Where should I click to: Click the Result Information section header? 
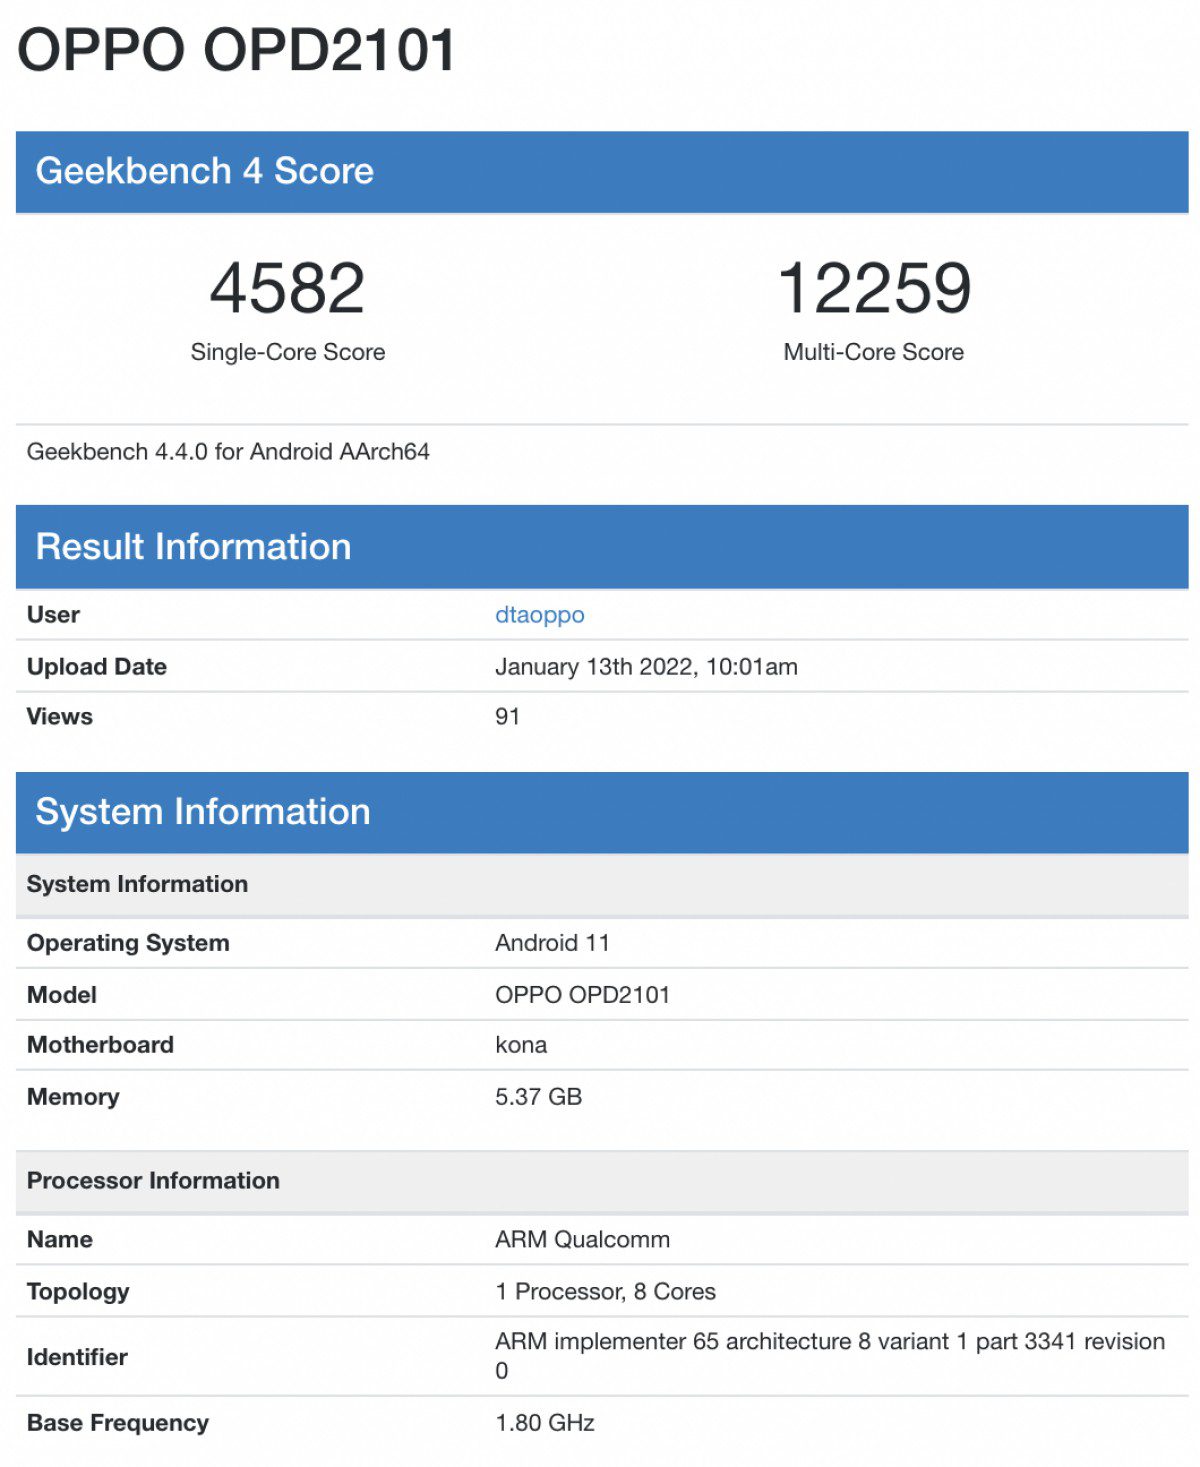pyautogui.click(x=194, y=546)
